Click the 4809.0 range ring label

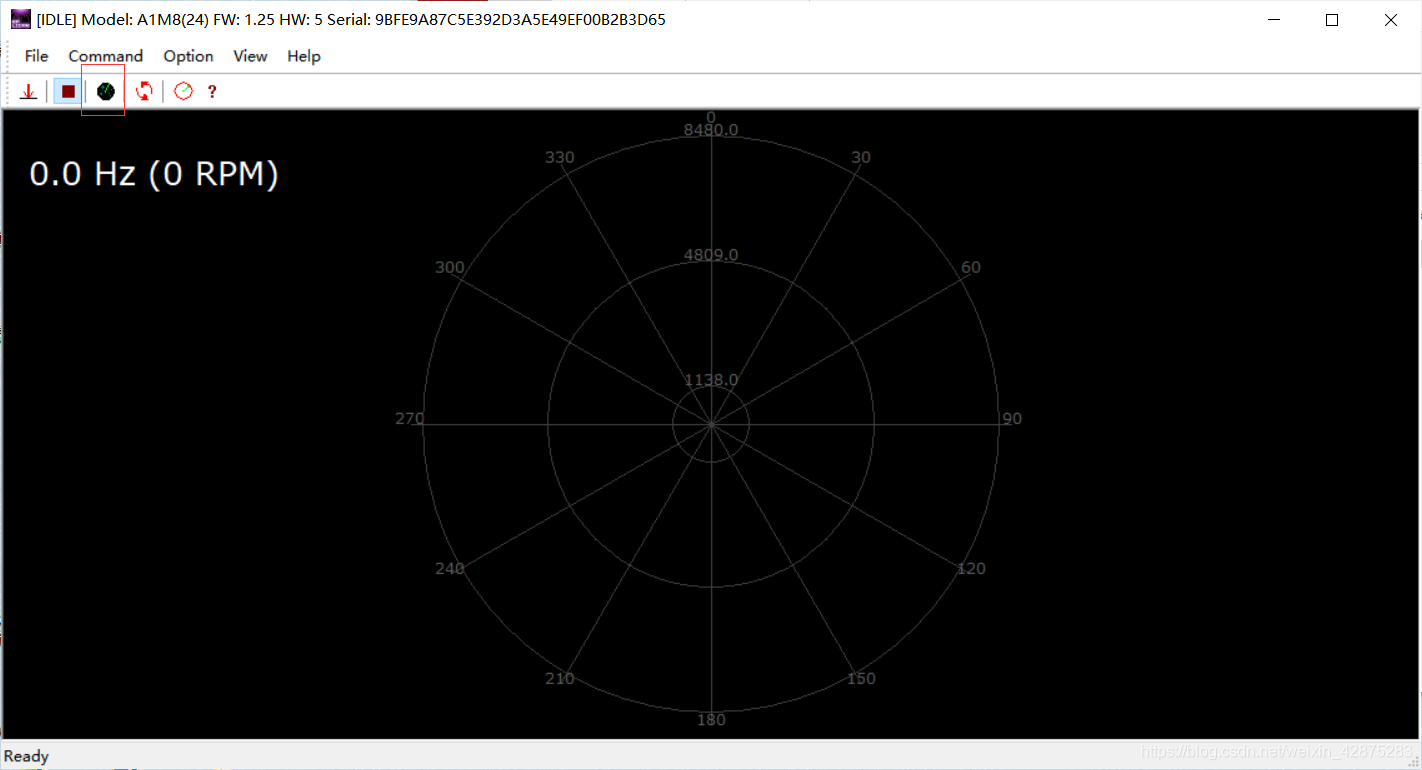click(x=711, y=255)
